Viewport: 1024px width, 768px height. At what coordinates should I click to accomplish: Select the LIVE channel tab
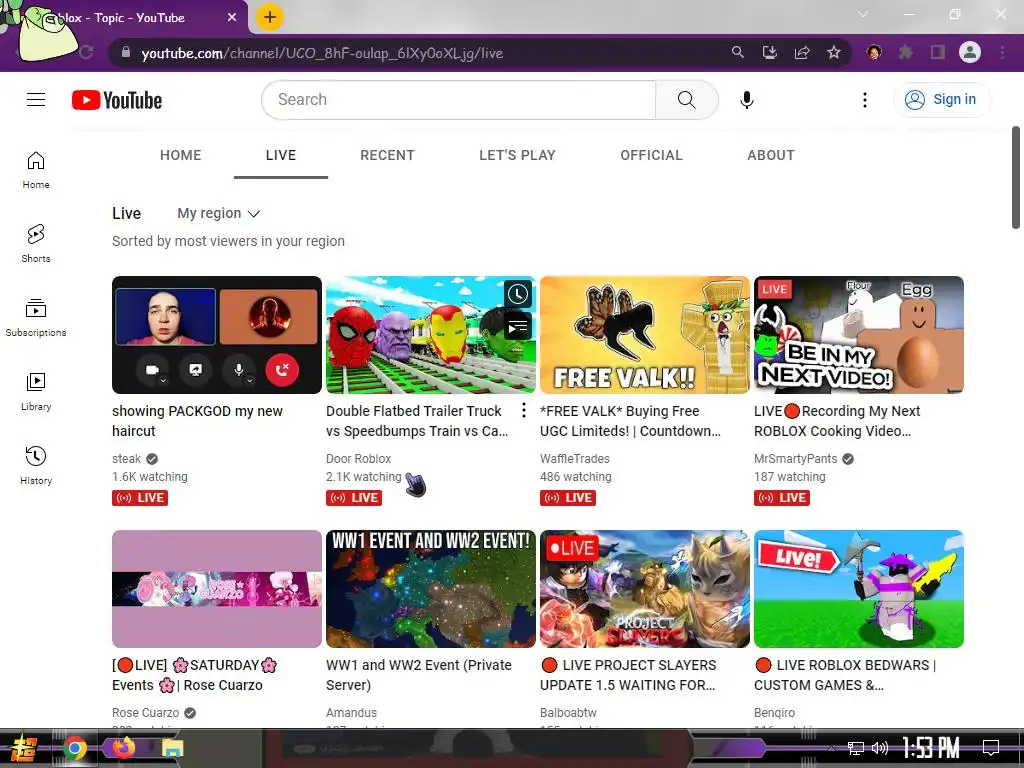(281, 155)
